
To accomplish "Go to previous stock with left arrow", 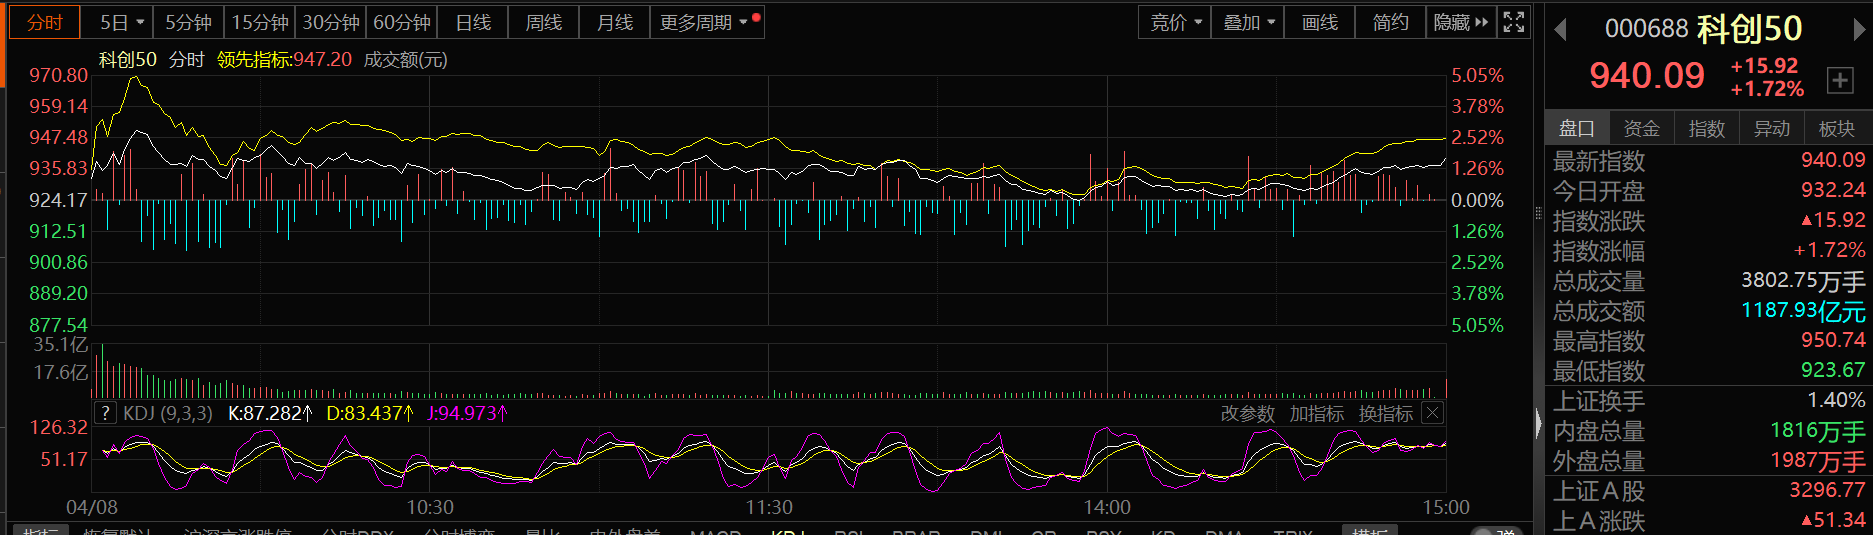I will click(1560, 30).
